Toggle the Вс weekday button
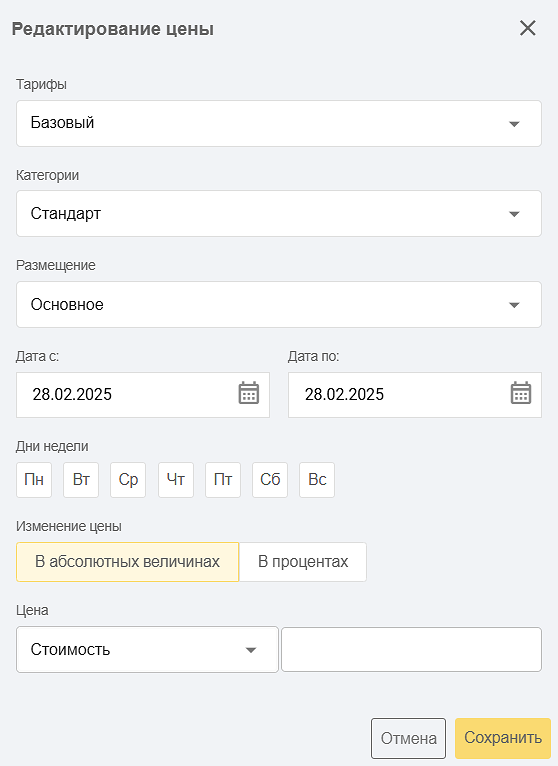This screenshot has height=766, width=558. (317, 480)
